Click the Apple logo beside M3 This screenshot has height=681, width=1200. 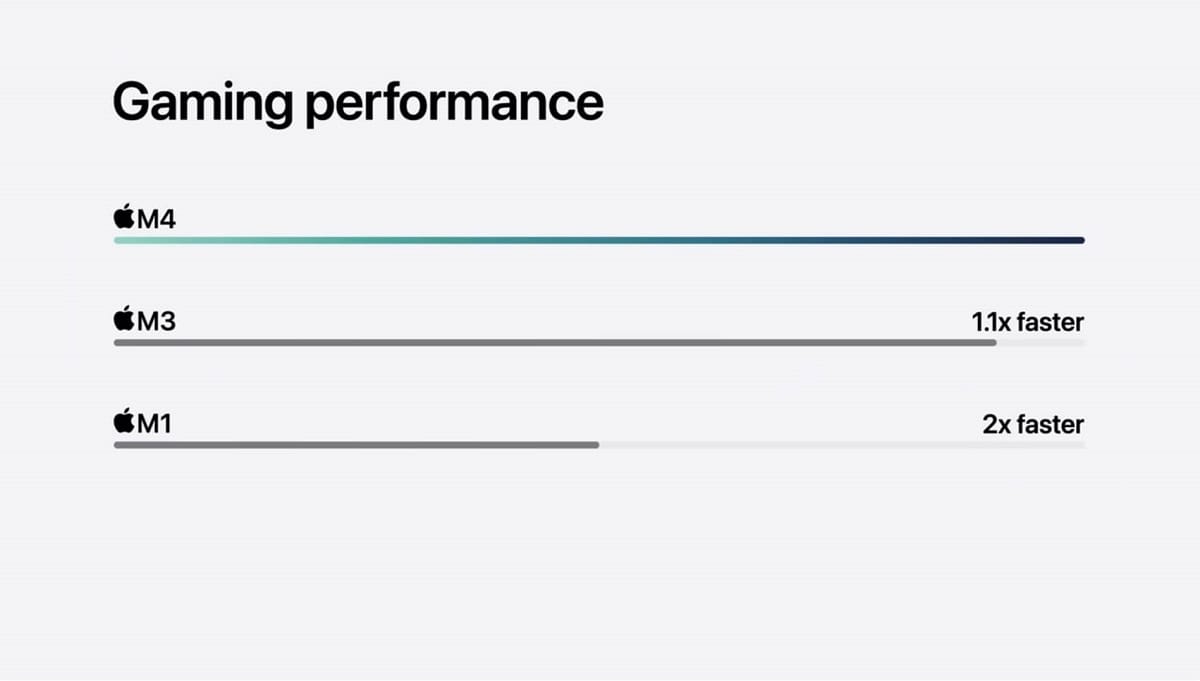tap(124, 320)
